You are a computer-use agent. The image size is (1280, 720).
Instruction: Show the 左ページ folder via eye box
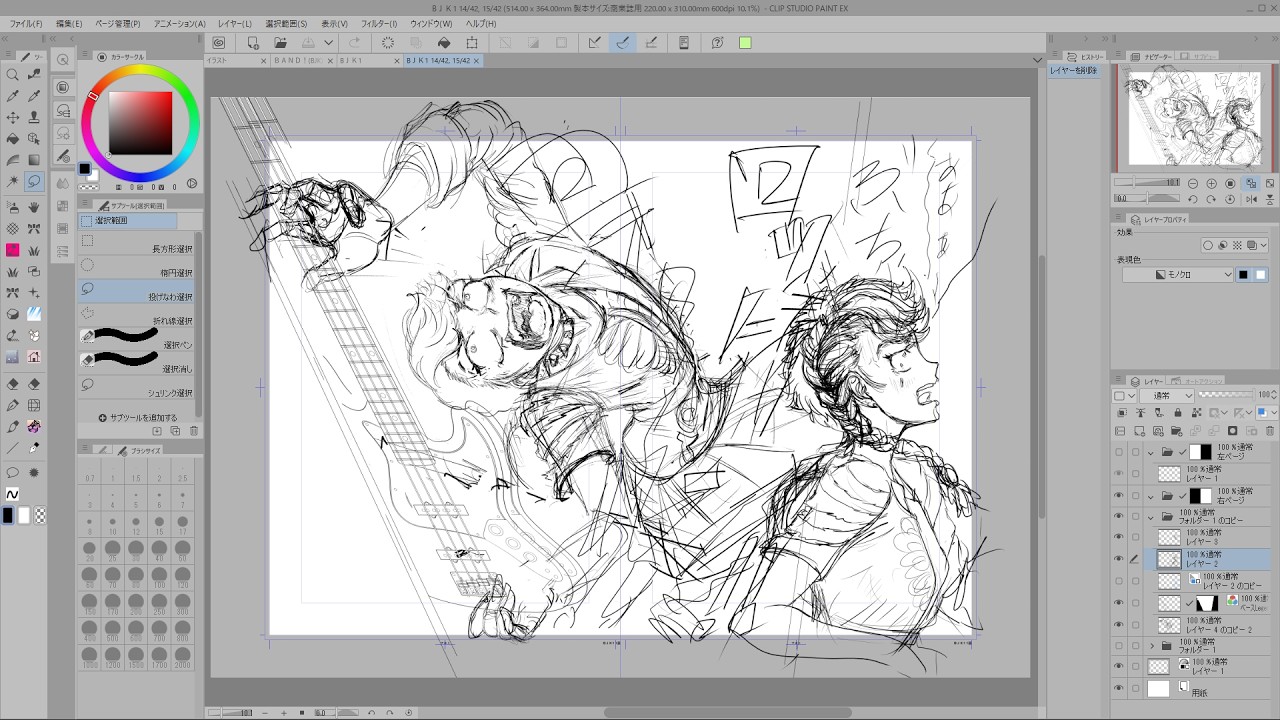pyautogui.click(x=1119, y=452)
